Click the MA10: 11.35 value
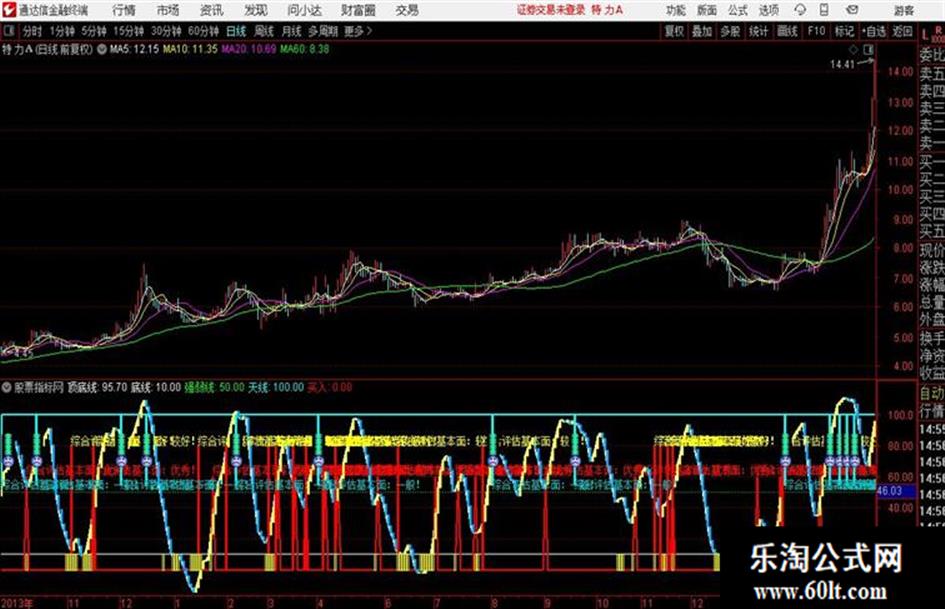The width and height of the screenshot is (945, 609). coord(190,49)
